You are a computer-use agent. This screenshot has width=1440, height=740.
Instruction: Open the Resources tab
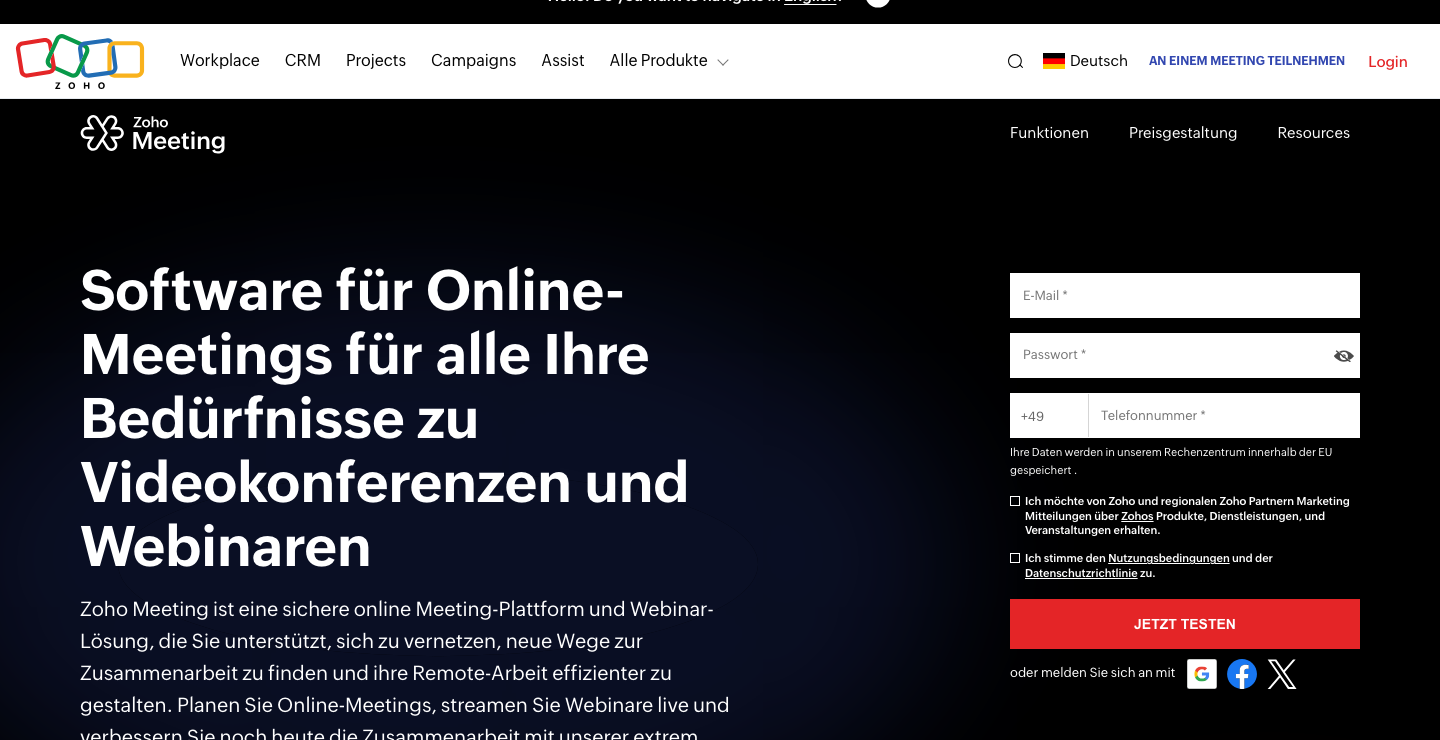[x=1313, y=133]
